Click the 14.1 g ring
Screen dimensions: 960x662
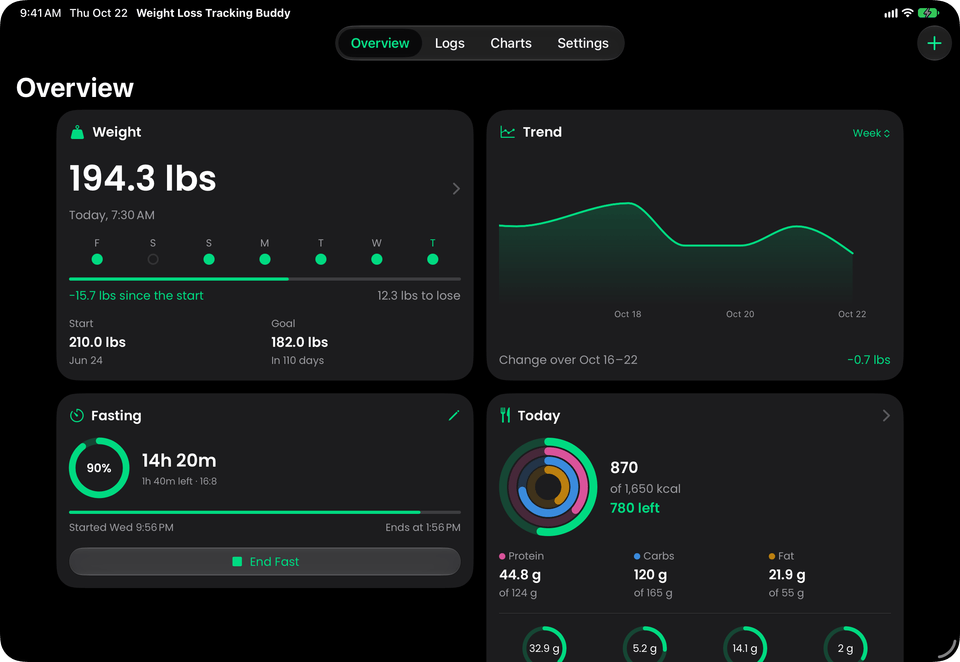point(745,644)
